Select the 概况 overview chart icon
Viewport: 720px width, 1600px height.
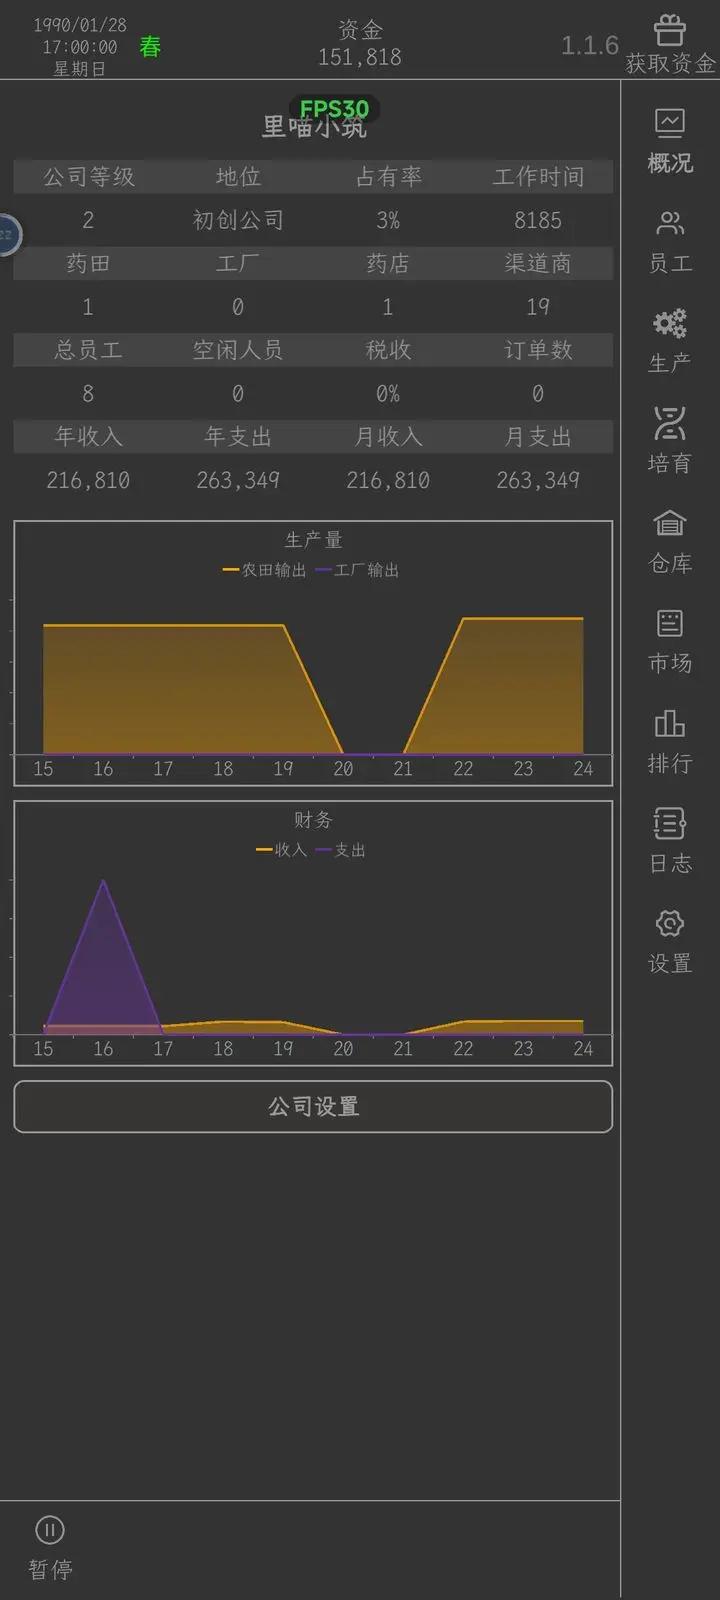click(x=670, y=122)
